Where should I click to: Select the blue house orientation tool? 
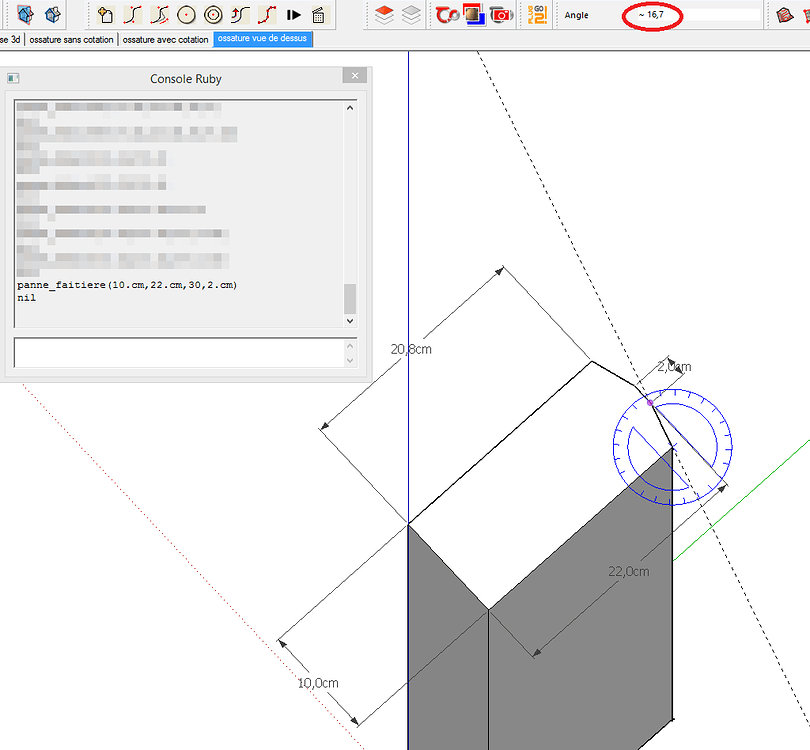[x=26, y=15]
